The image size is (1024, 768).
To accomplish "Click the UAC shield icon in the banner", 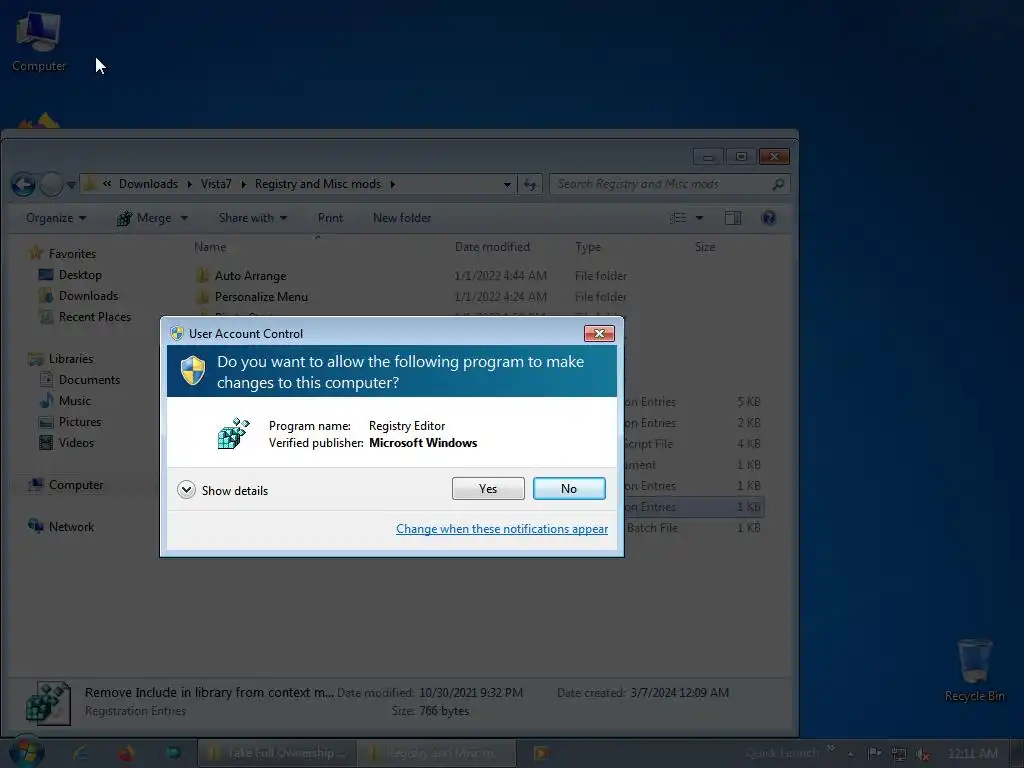I will [x=193, y=370].
